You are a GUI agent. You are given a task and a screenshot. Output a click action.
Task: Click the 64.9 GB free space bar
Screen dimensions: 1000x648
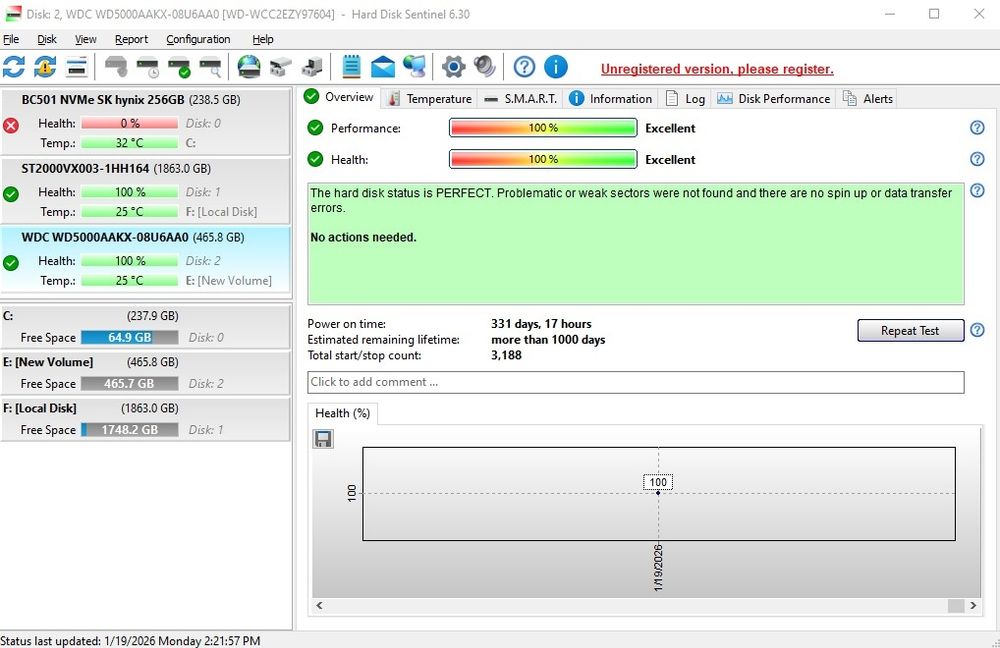point(129,337)
